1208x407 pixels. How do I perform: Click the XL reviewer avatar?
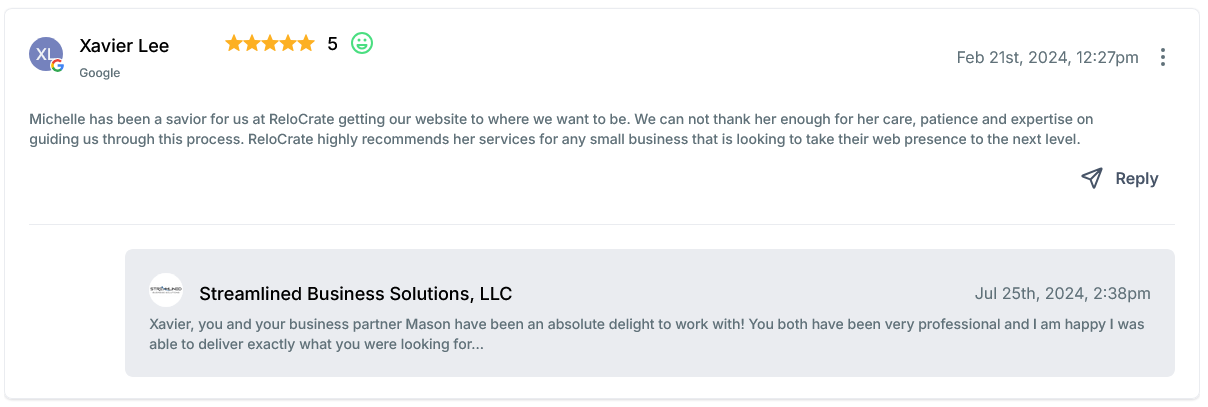click(45, 54)
